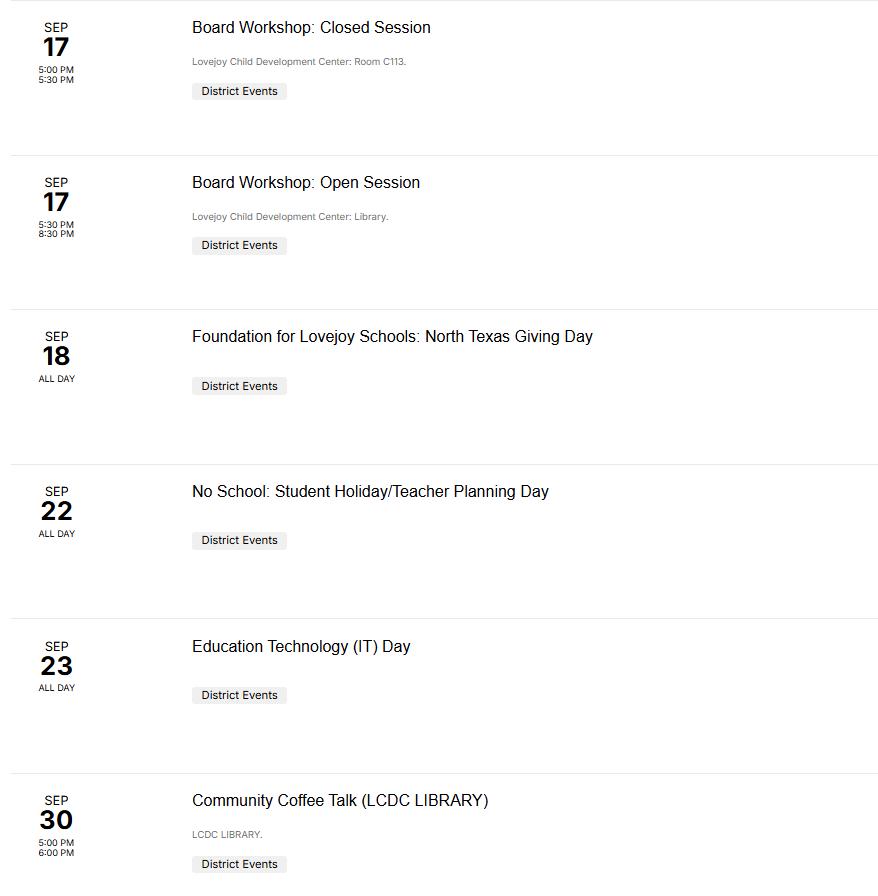878x896 pixels.
Task: Click District Events tag under Open Session
Action: pos(240,246)
